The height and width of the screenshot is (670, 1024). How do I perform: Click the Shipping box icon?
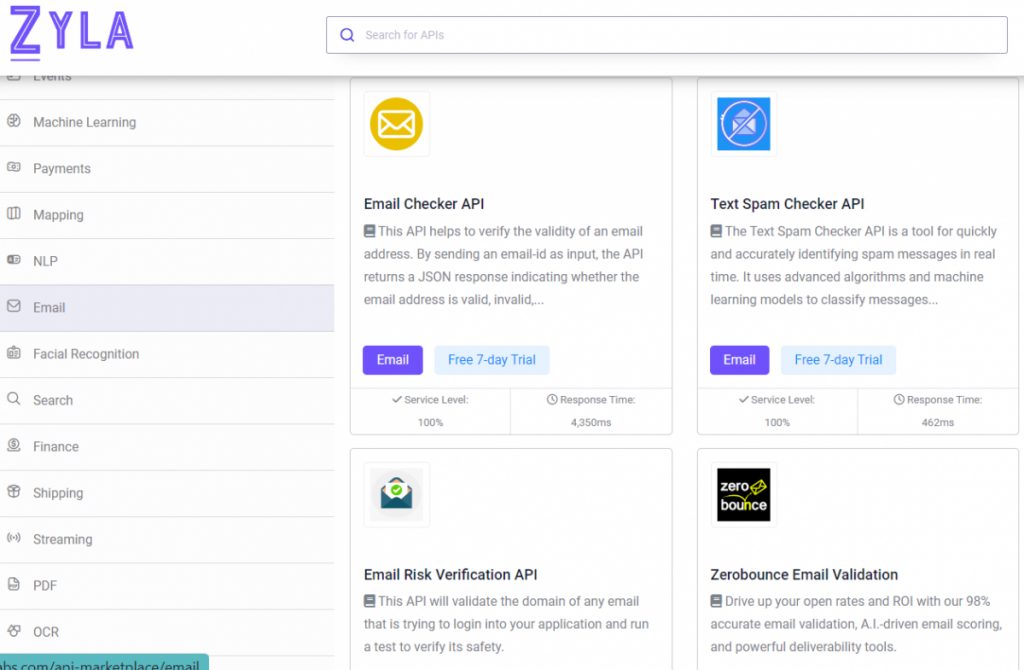click(14, 492)
